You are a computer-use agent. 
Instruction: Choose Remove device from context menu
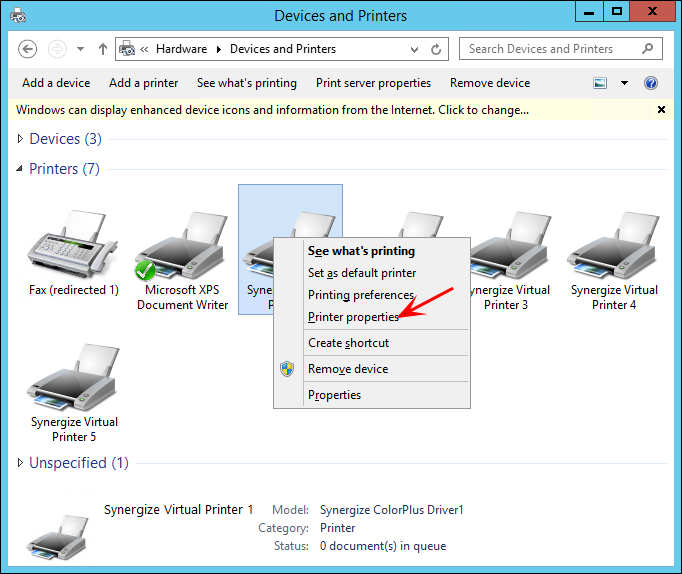pos(348,369)
